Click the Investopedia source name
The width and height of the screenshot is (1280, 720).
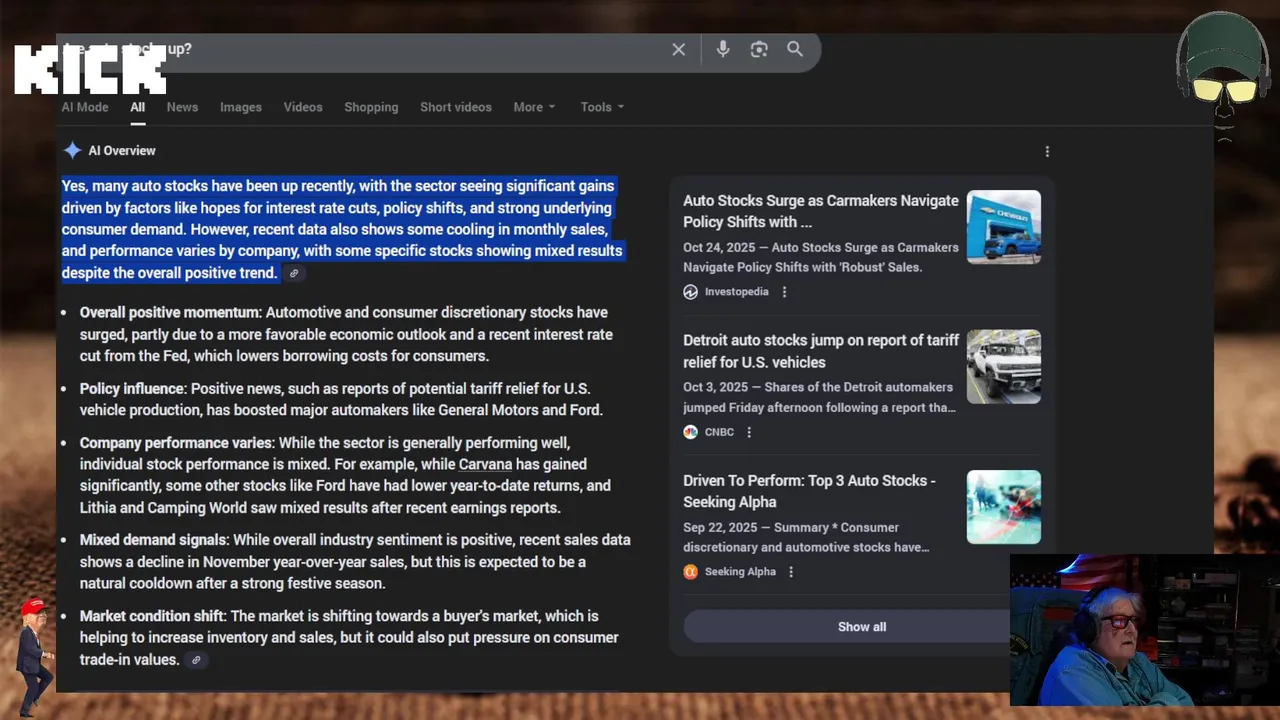(x=737, y=292)
